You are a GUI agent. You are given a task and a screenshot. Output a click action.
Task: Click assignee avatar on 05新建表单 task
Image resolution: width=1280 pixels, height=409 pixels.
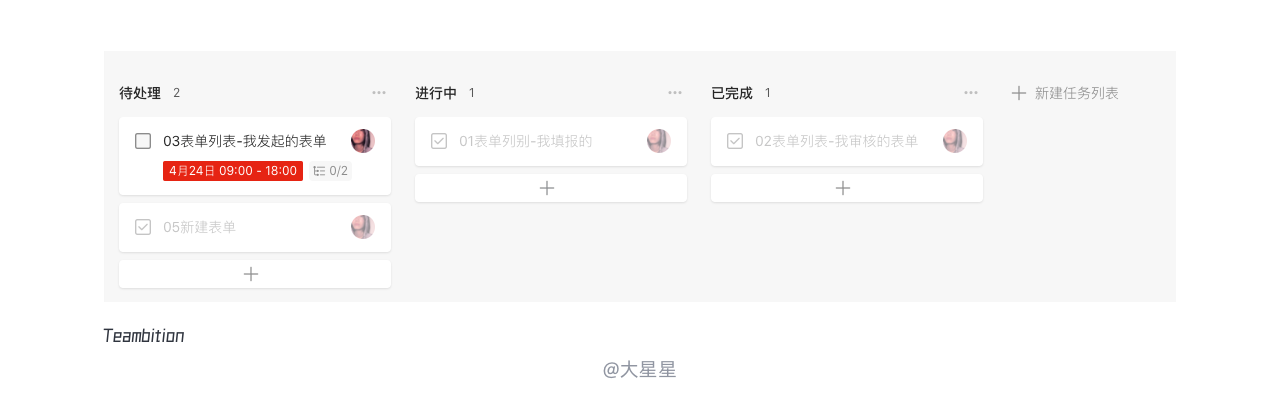click(363, 227)
